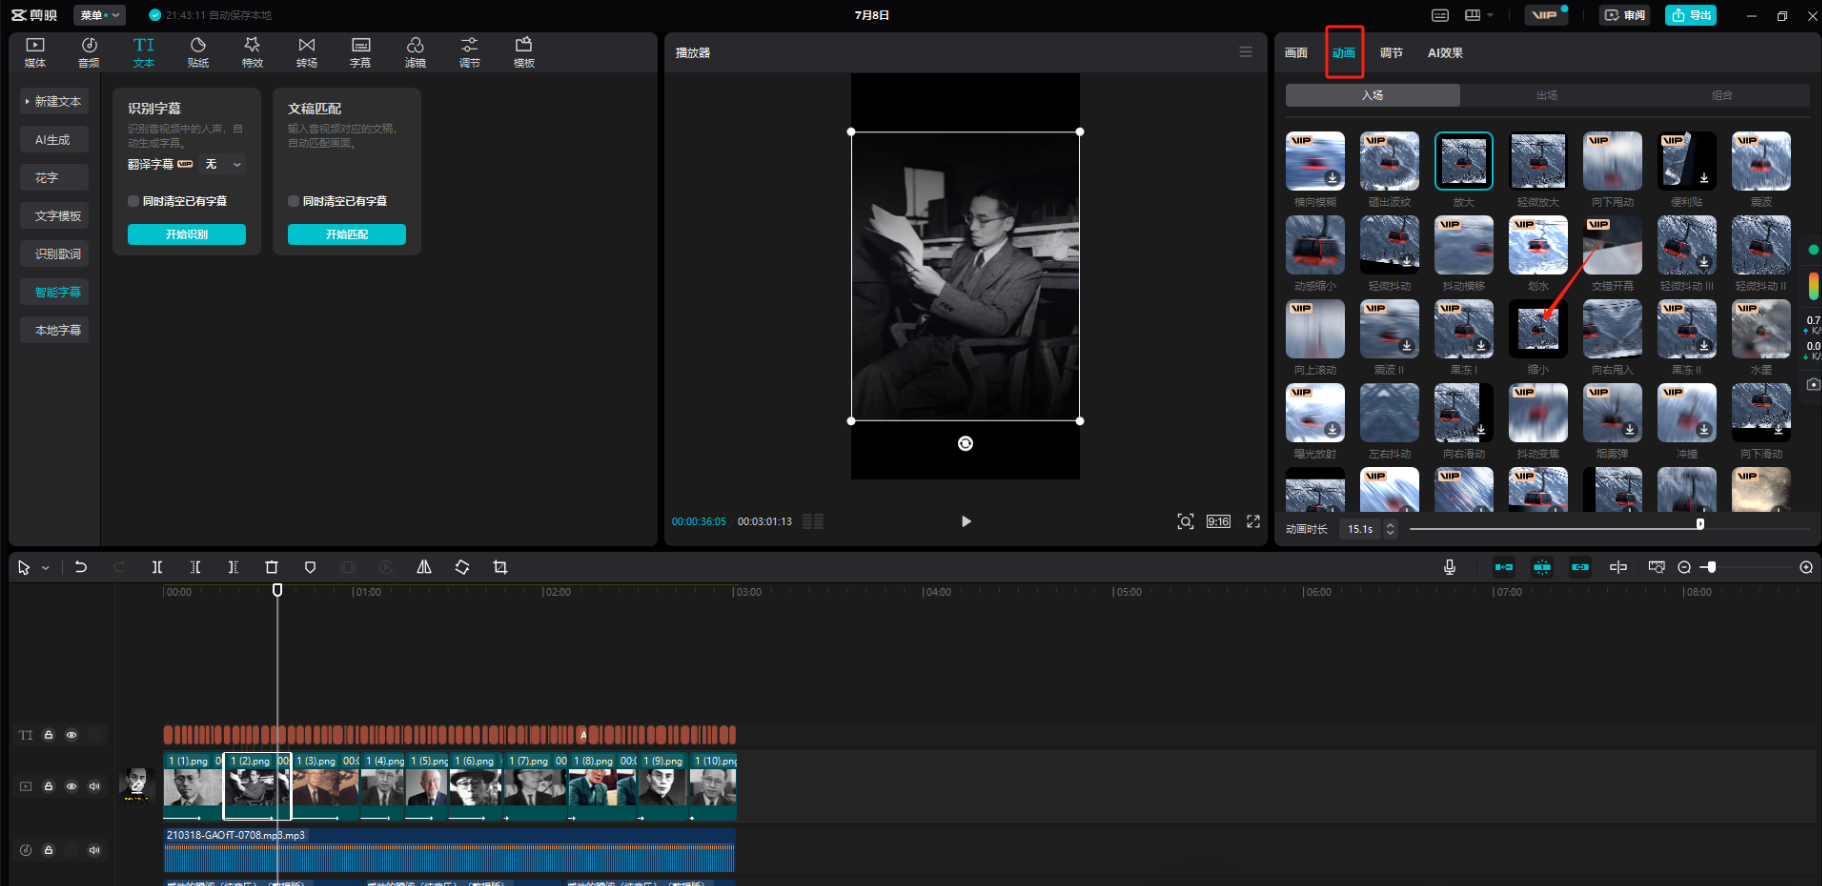This screenshot has width=1822, height=886.
Task: Toggle main track magnet snapping
Action: pyautogui.click(x=1504, y=567)
